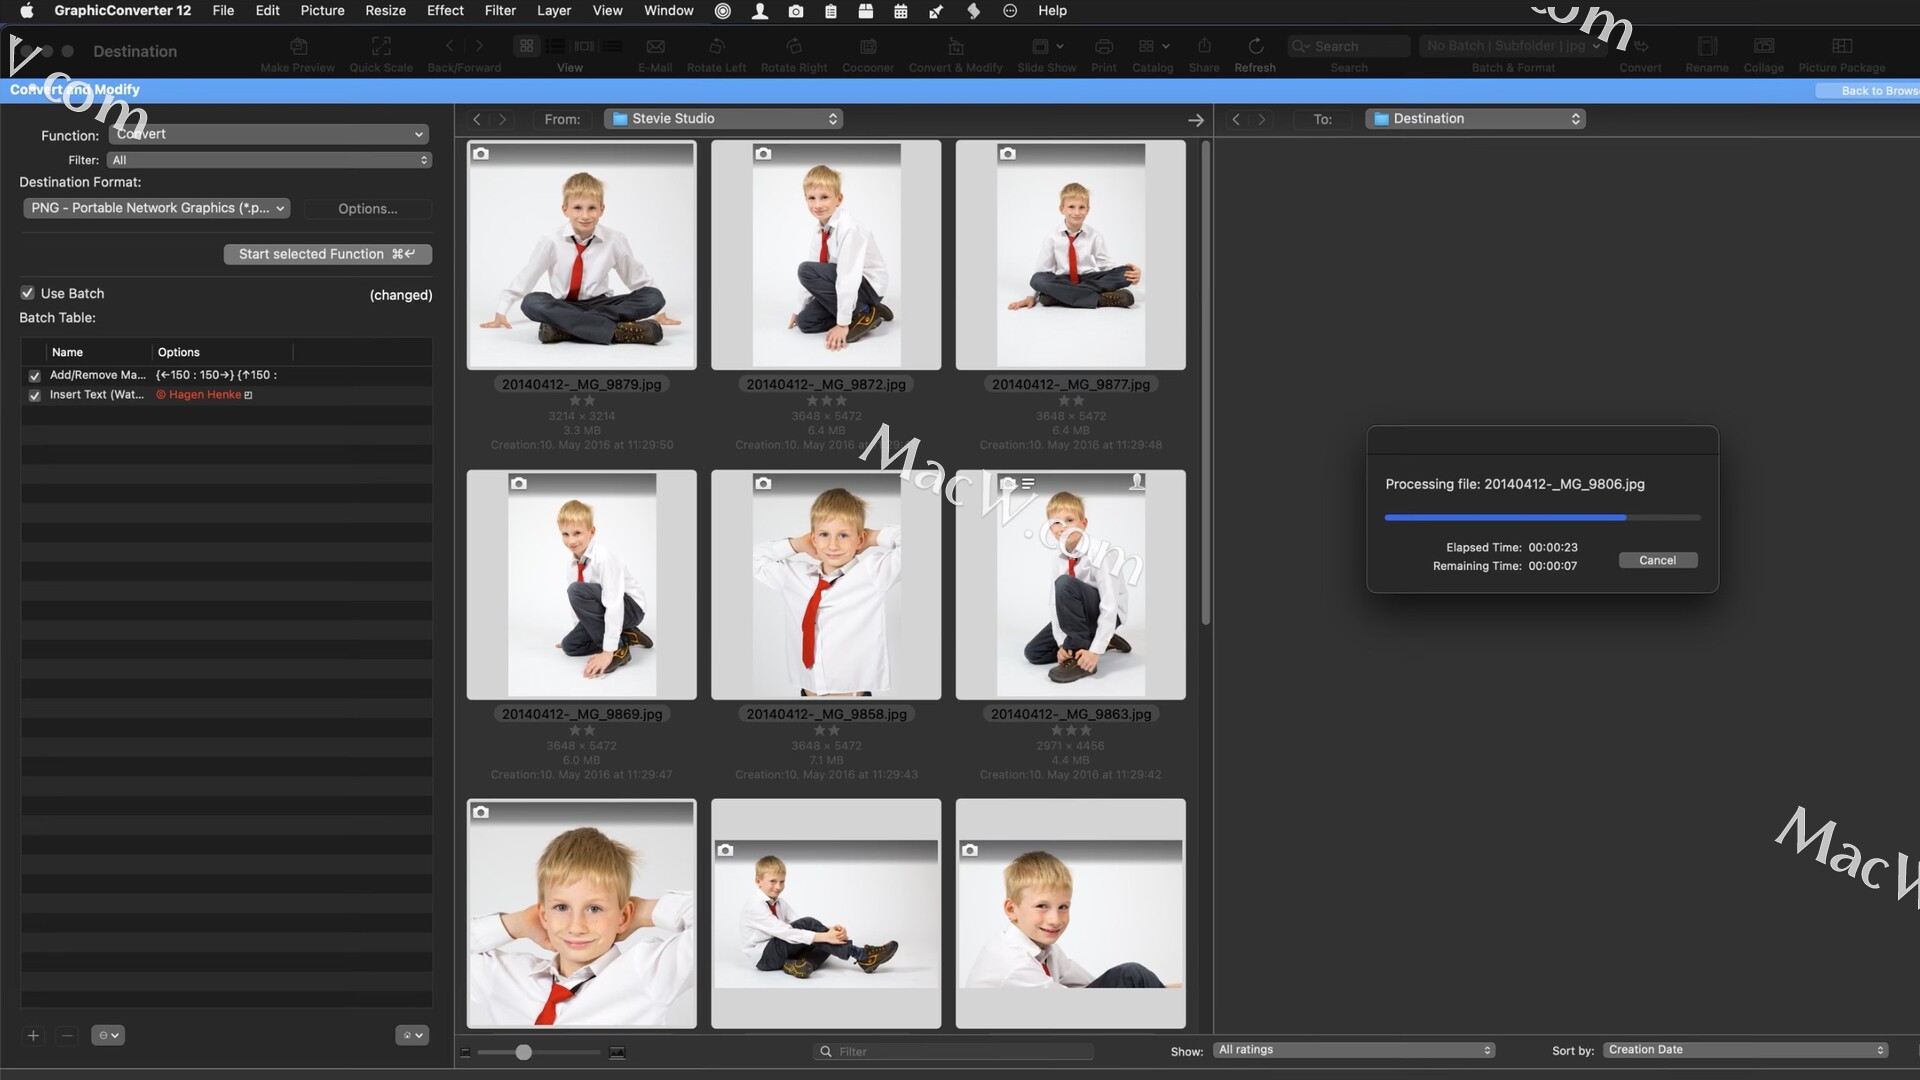
Task: Open the Window menu
Action: coord(668,11)
